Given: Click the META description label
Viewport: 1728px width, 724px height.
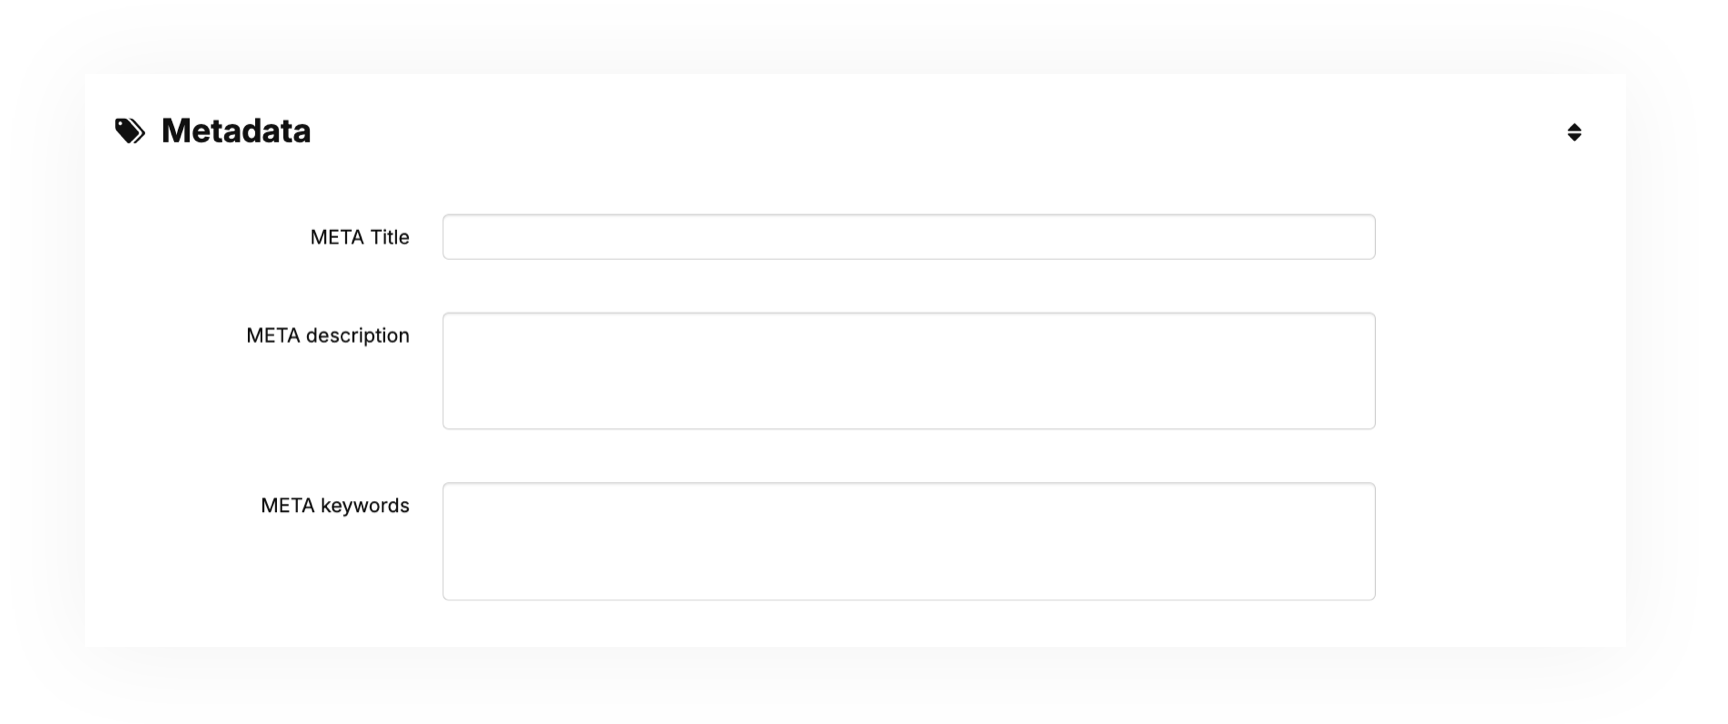Looking at the screenshot, I should [x=328, y=335].
